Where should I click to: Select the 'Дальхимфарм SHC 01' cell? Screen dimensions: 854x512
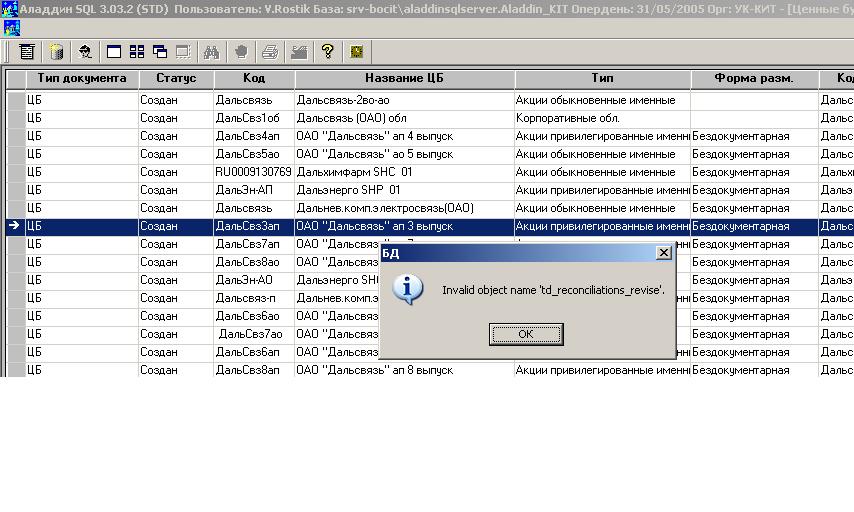click(x=404, y=172)
